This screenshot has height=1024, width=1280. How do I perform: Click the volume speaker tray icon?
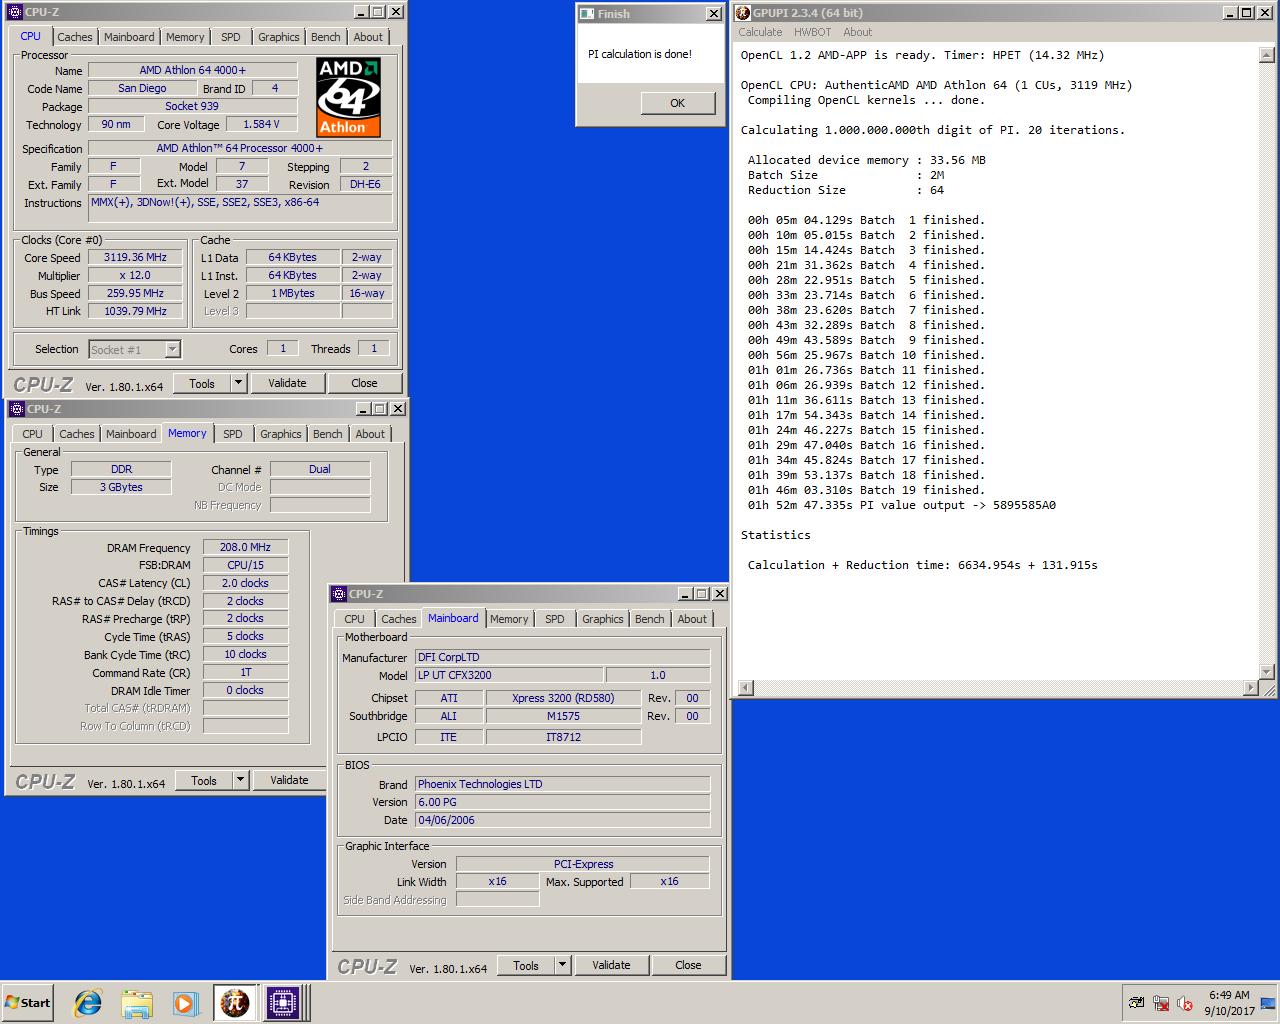point(1185,1003)
